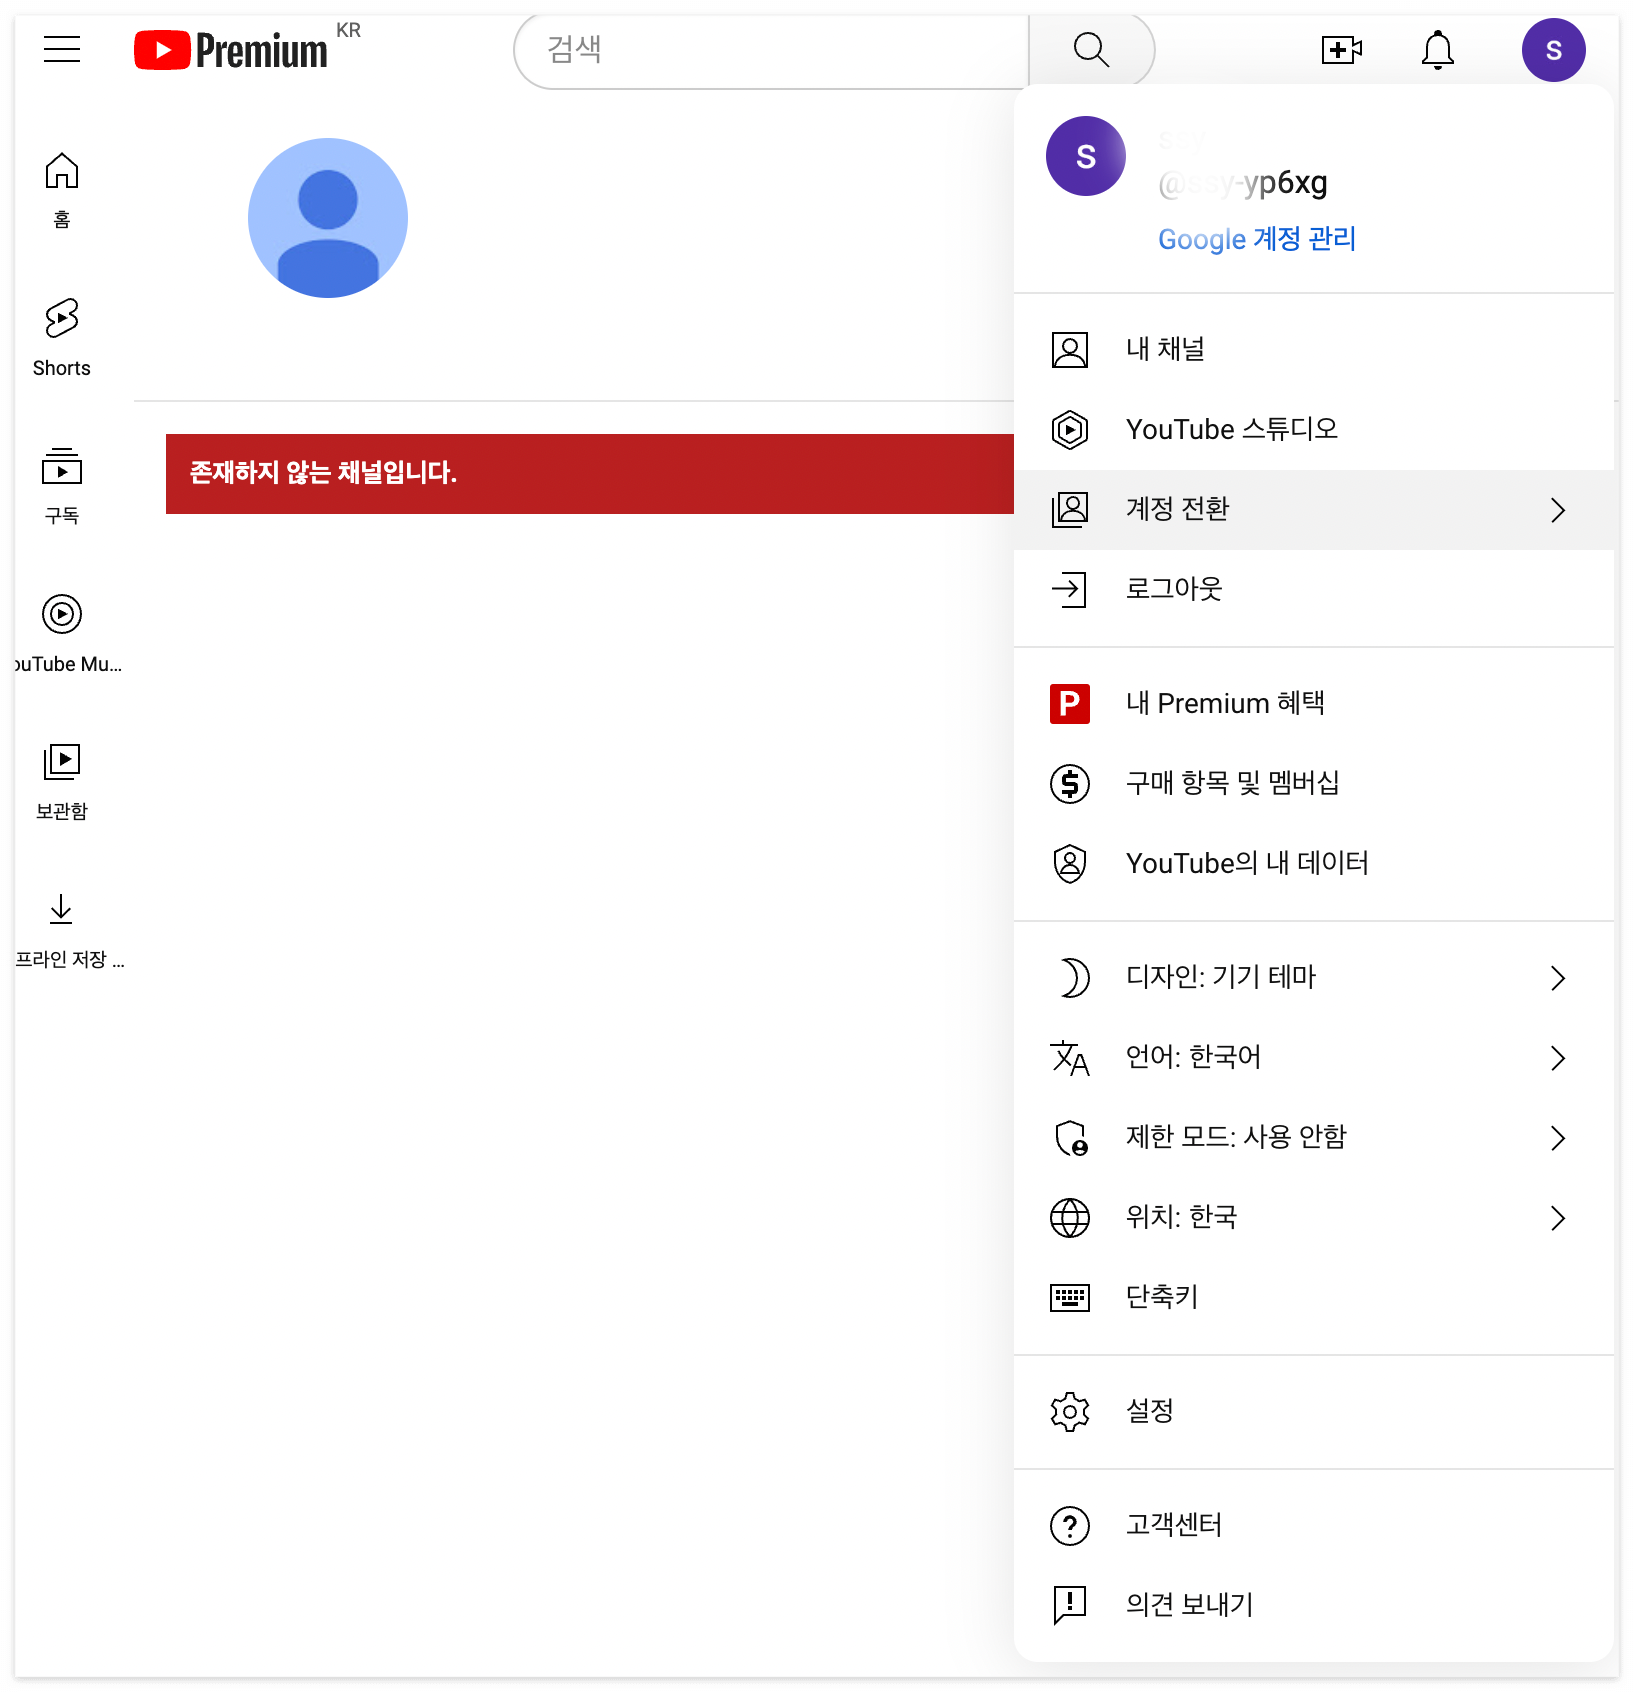Go to 홈 in the sidebar
1634x1692 pixels.
tap(62, 190)
